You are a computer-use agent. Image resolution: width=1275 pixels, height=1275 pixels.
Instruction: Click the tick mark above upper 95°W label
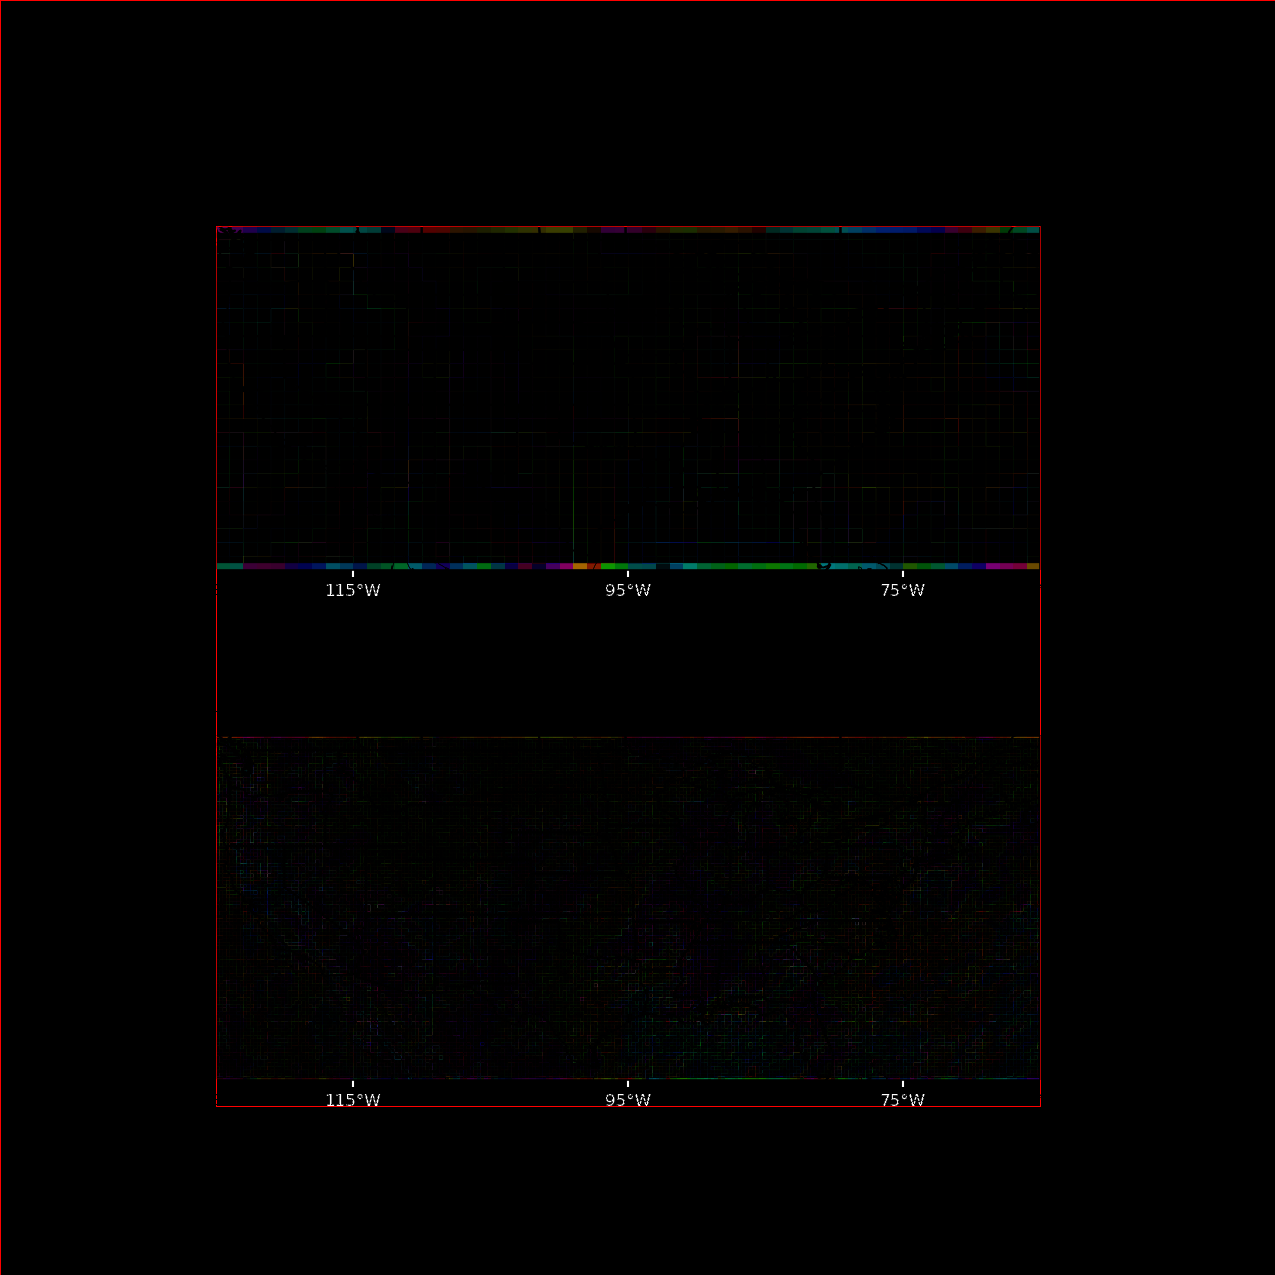point(627,574)
